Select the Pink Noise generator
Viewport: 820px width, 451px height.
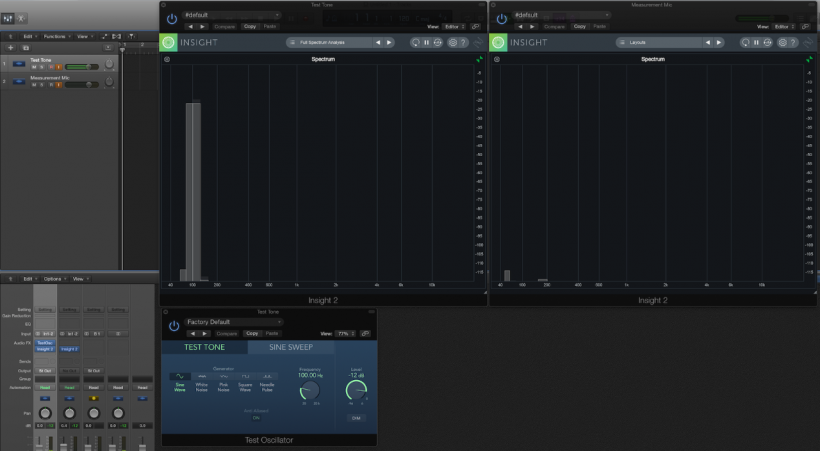click(x=223, y=380)
